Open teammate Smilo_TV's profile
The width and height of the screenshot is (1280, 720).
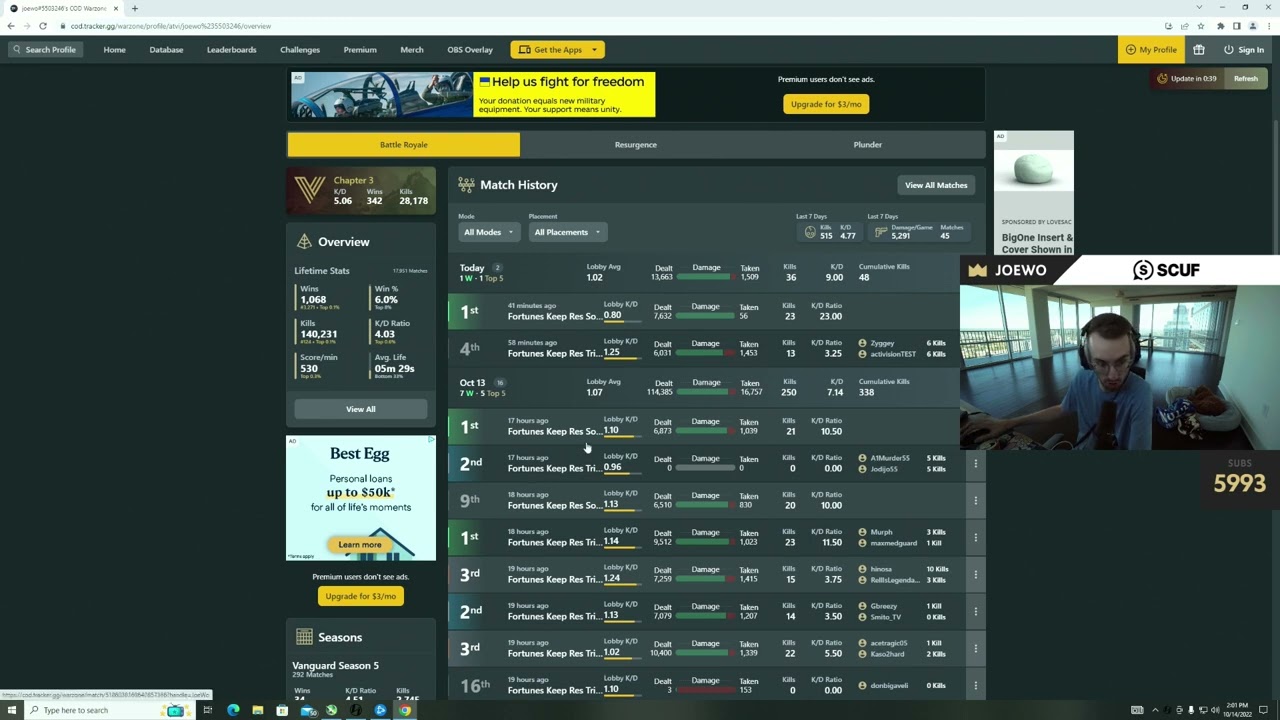click(885, 617)
